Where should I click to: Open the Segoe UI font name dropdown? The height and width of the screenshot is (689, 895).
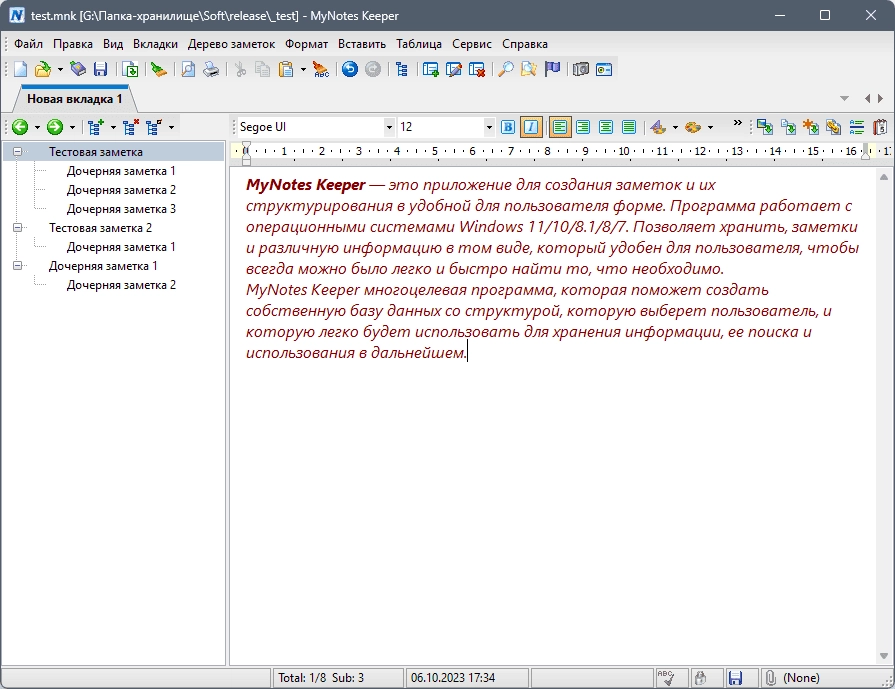tap(389, 127)
